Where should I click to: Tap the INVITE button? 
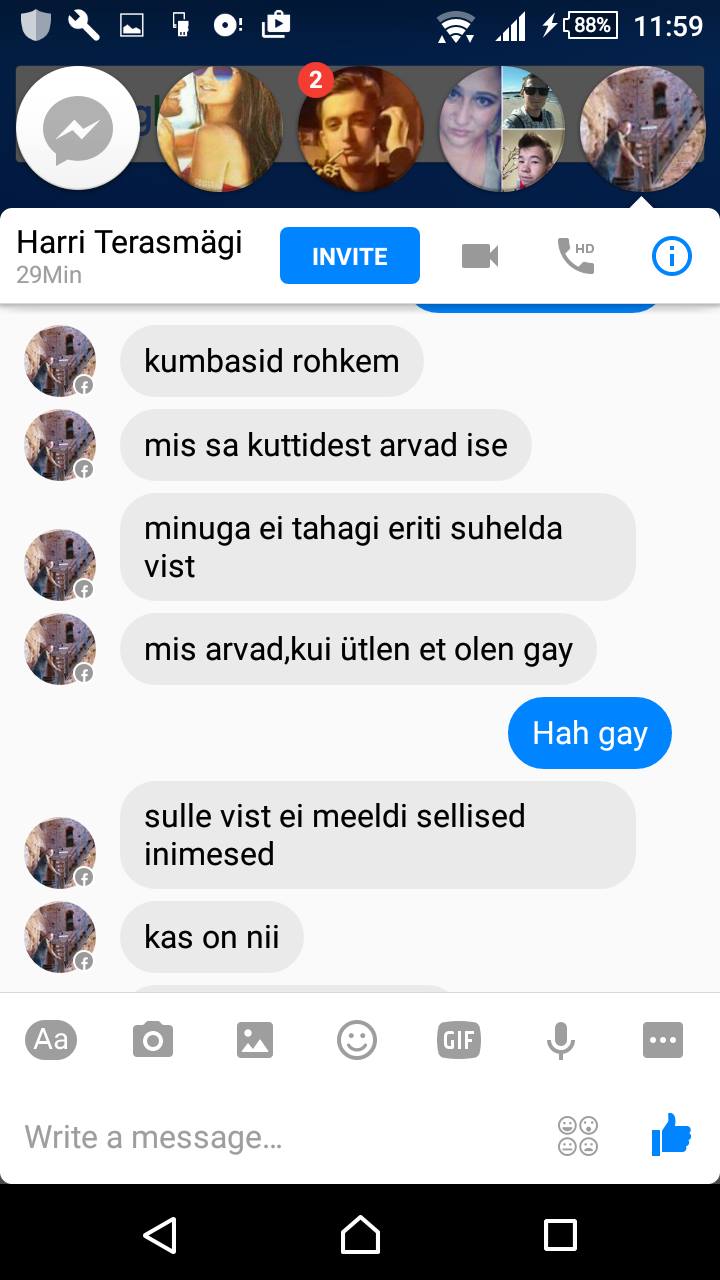[350, 256]
